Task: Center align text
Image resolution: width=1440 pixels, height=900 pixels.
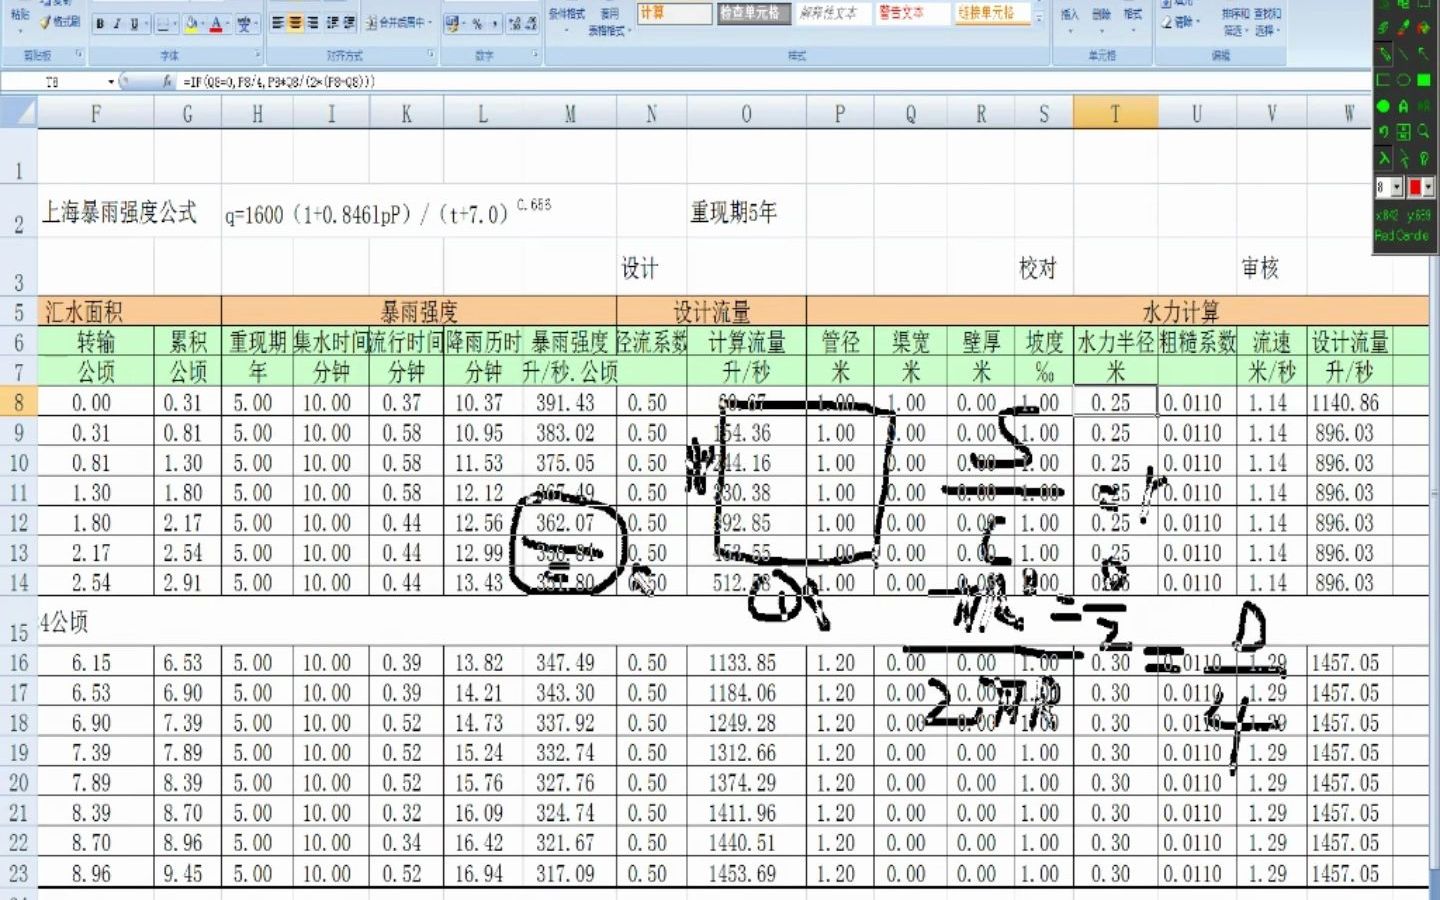Action: coord(295,22)
